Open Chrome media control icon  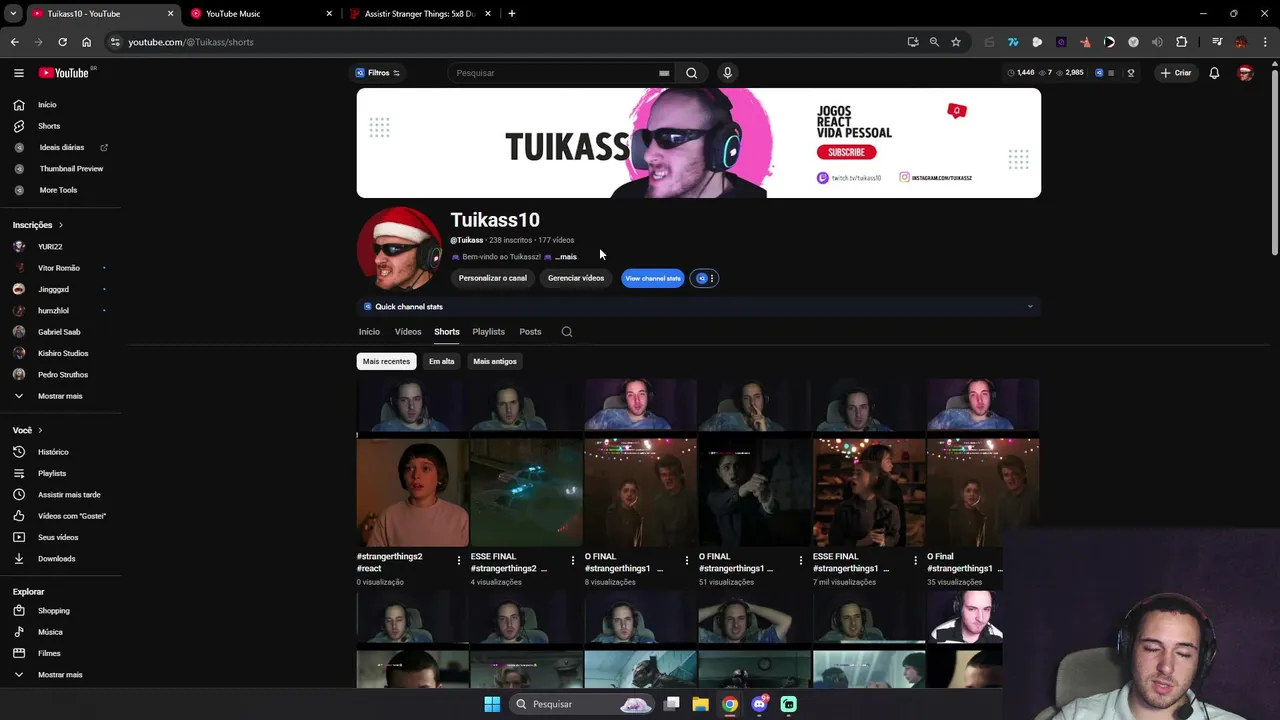coord(1217,42)
